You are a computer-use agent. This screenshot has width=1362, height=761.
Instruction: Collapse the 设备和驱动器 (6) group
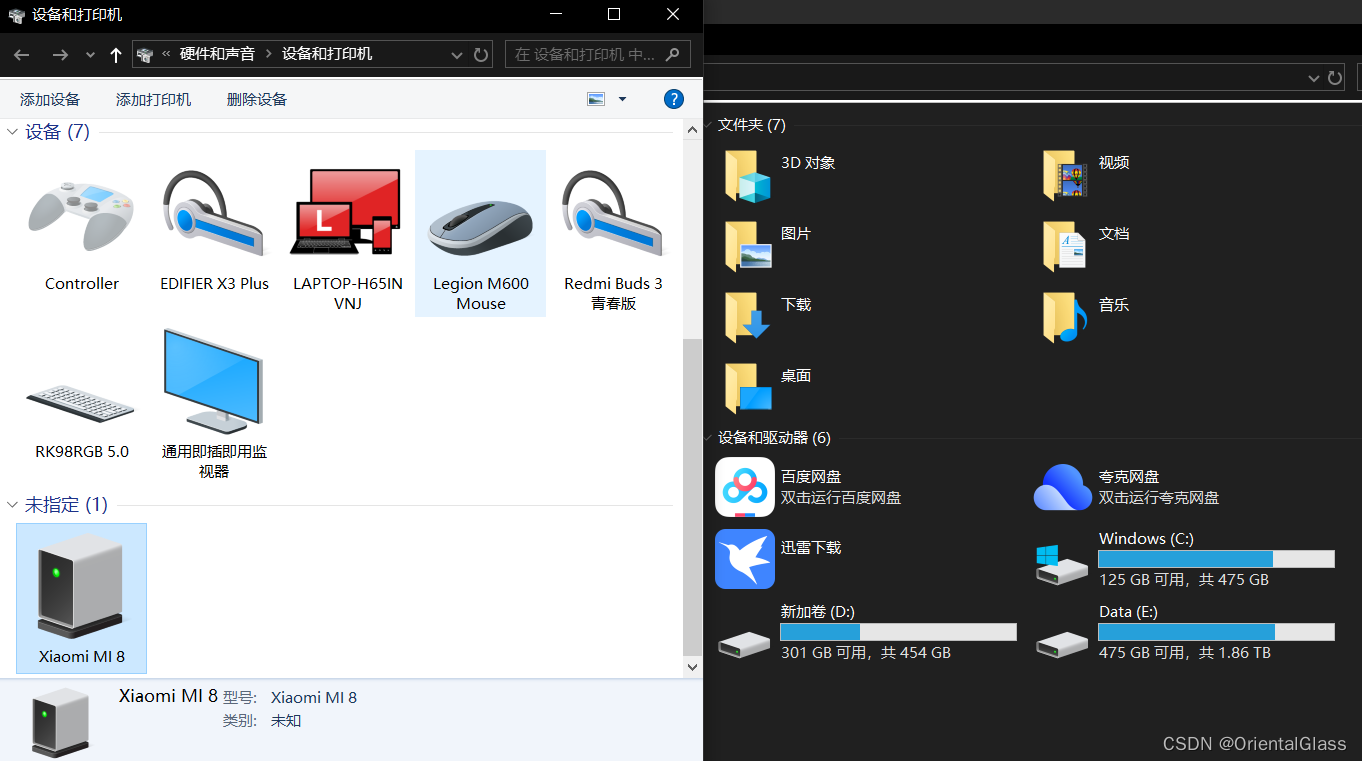click(709, 438)
